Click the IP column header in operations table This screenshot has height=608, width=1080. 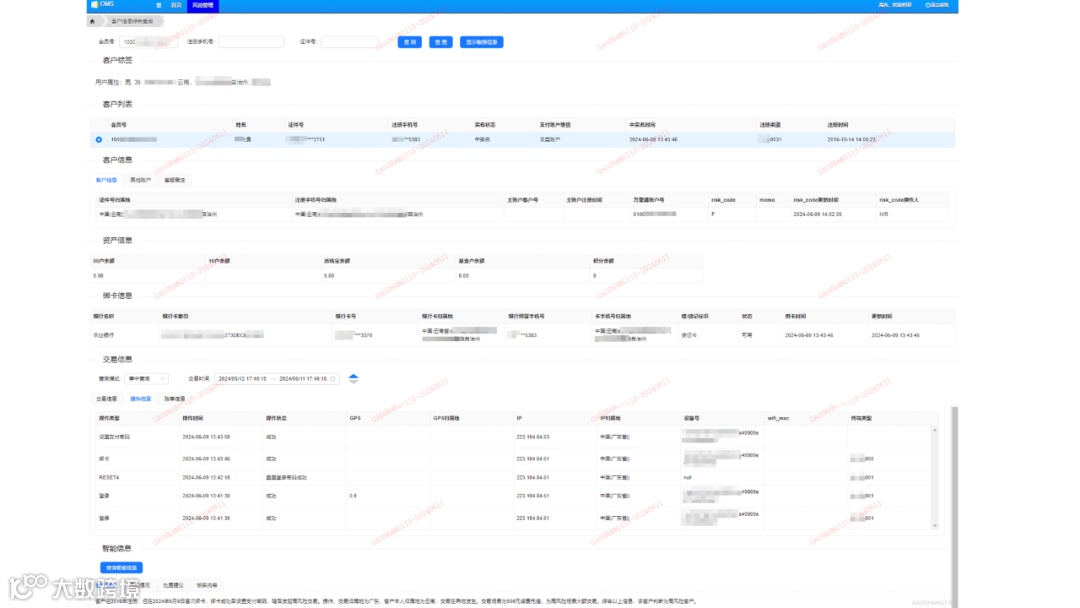click(519, 418)
